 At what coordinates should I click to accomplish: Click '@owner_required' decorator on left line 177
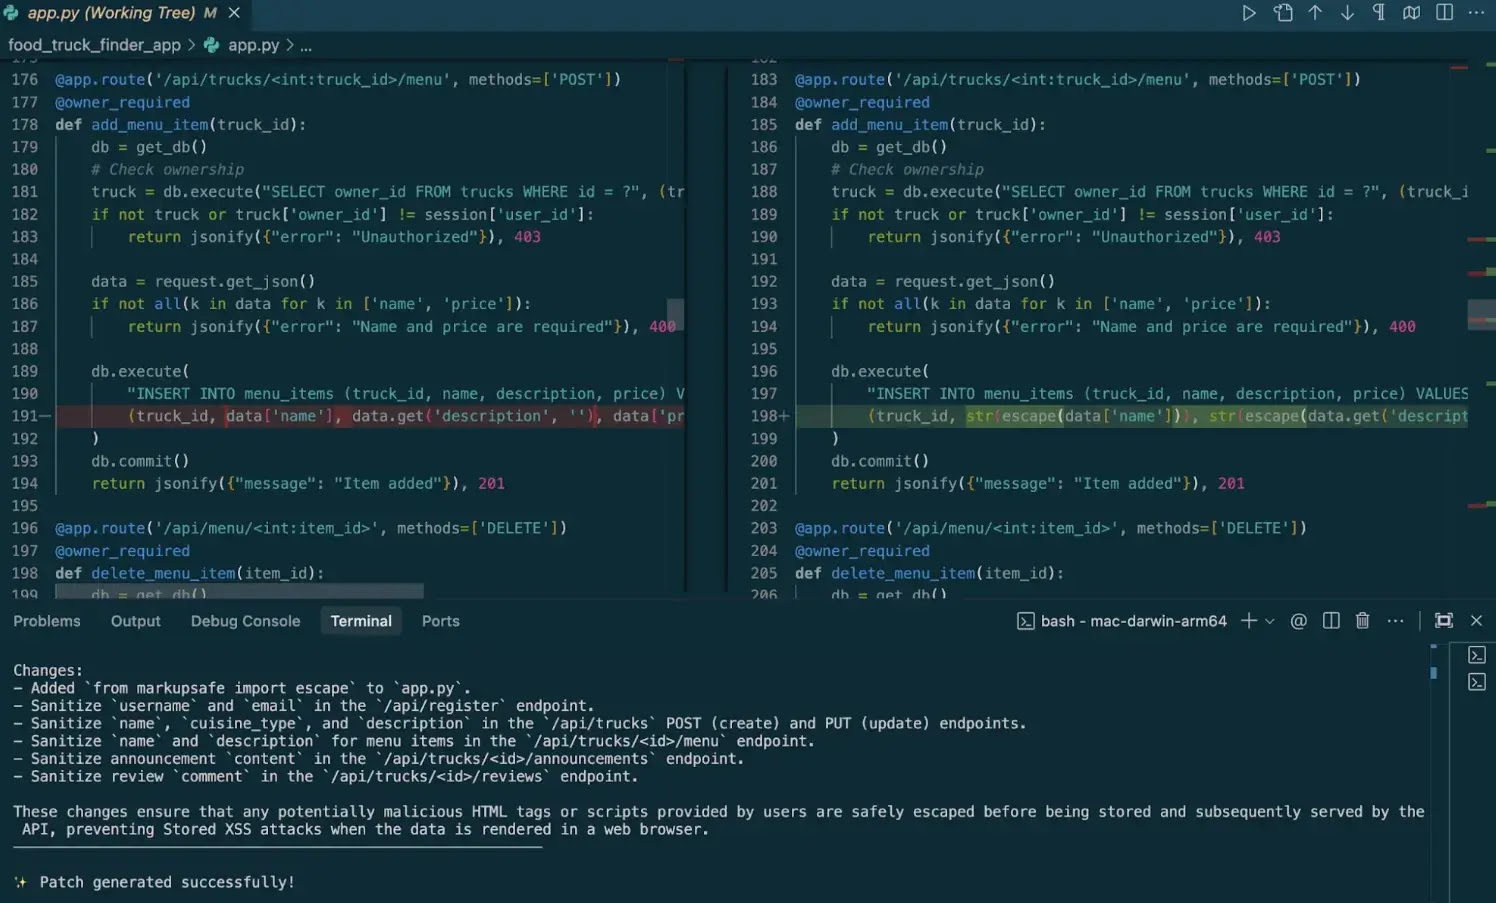click(x=122, y=102)
